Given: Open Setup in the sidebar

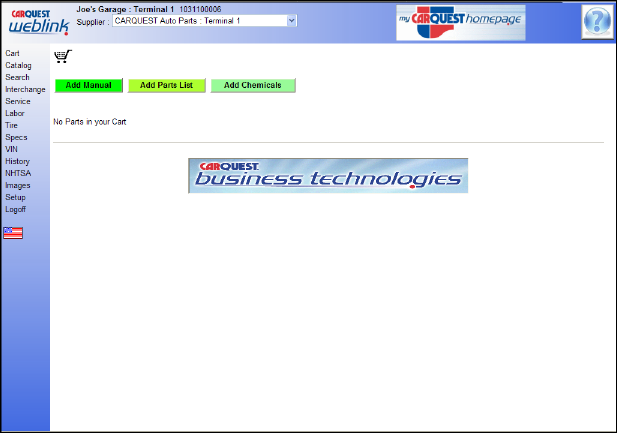Looking at the screenshot, I should [15, 197].
